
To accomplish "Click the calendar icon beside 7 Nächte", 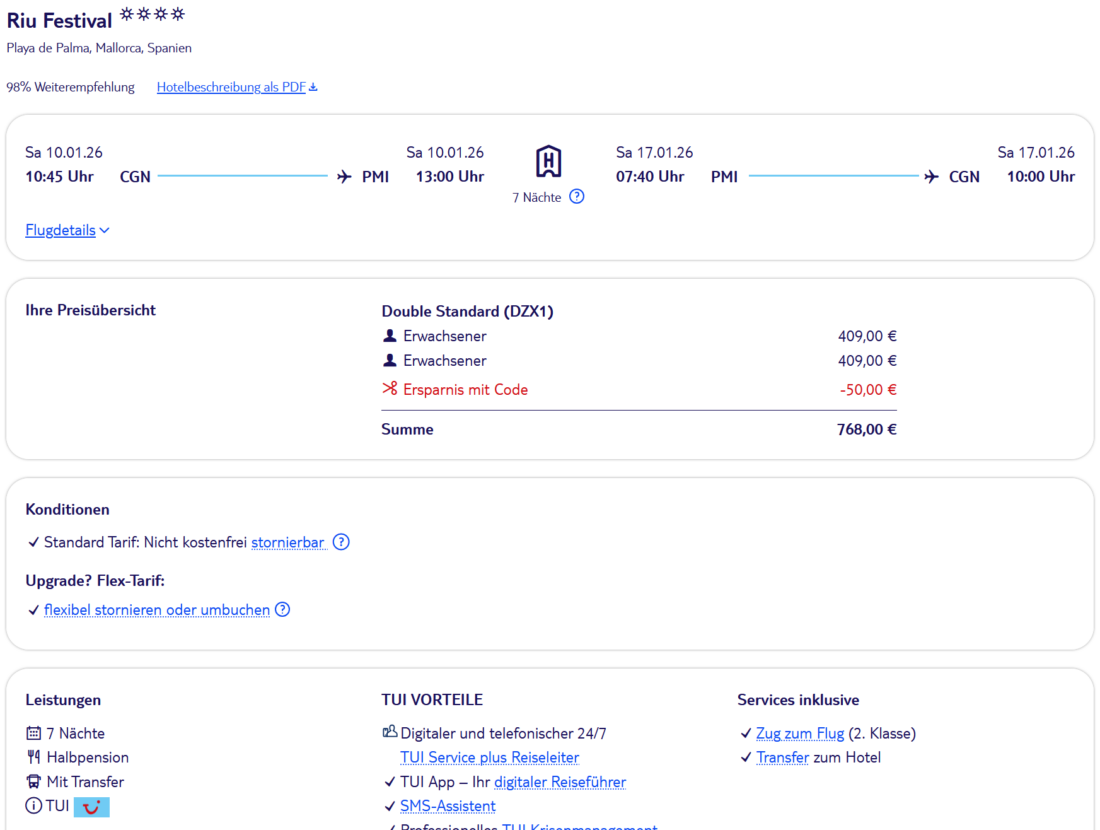I will [34, 733].
